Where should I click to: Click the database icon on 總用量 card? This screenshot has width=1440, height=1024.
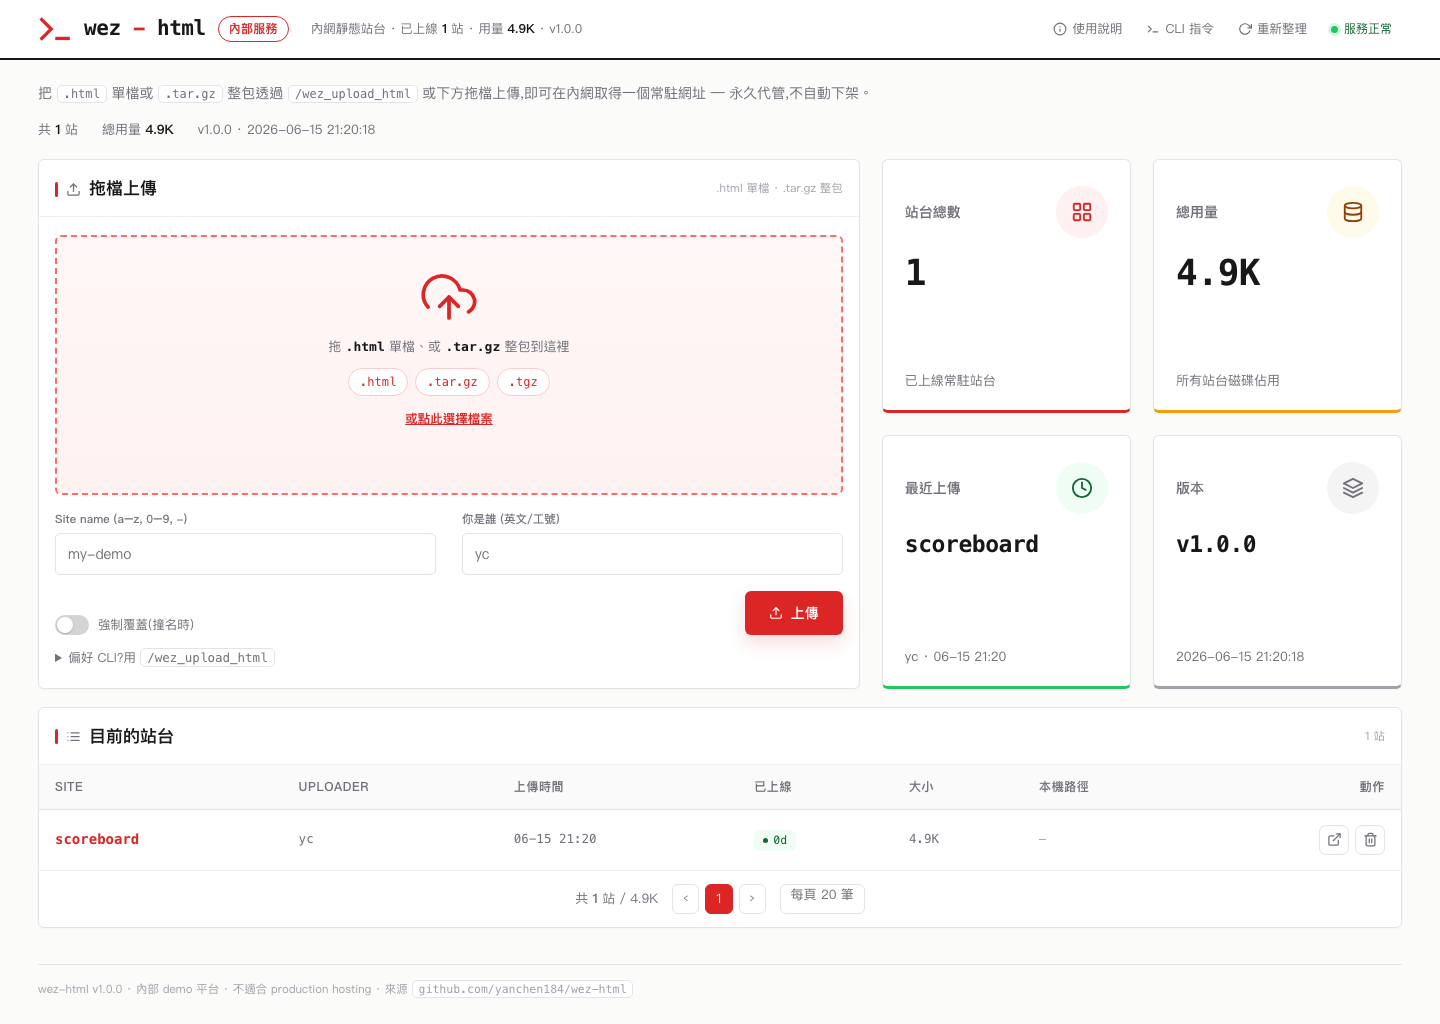coord(1353,212)
